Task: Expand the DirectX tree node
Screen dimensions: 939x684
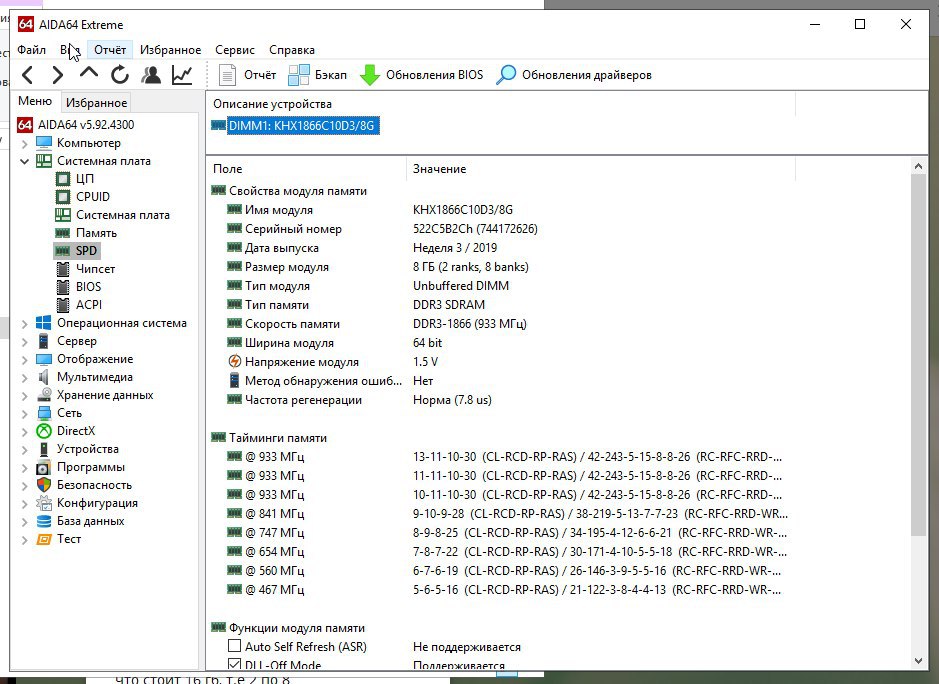Action: coord(25,431)
